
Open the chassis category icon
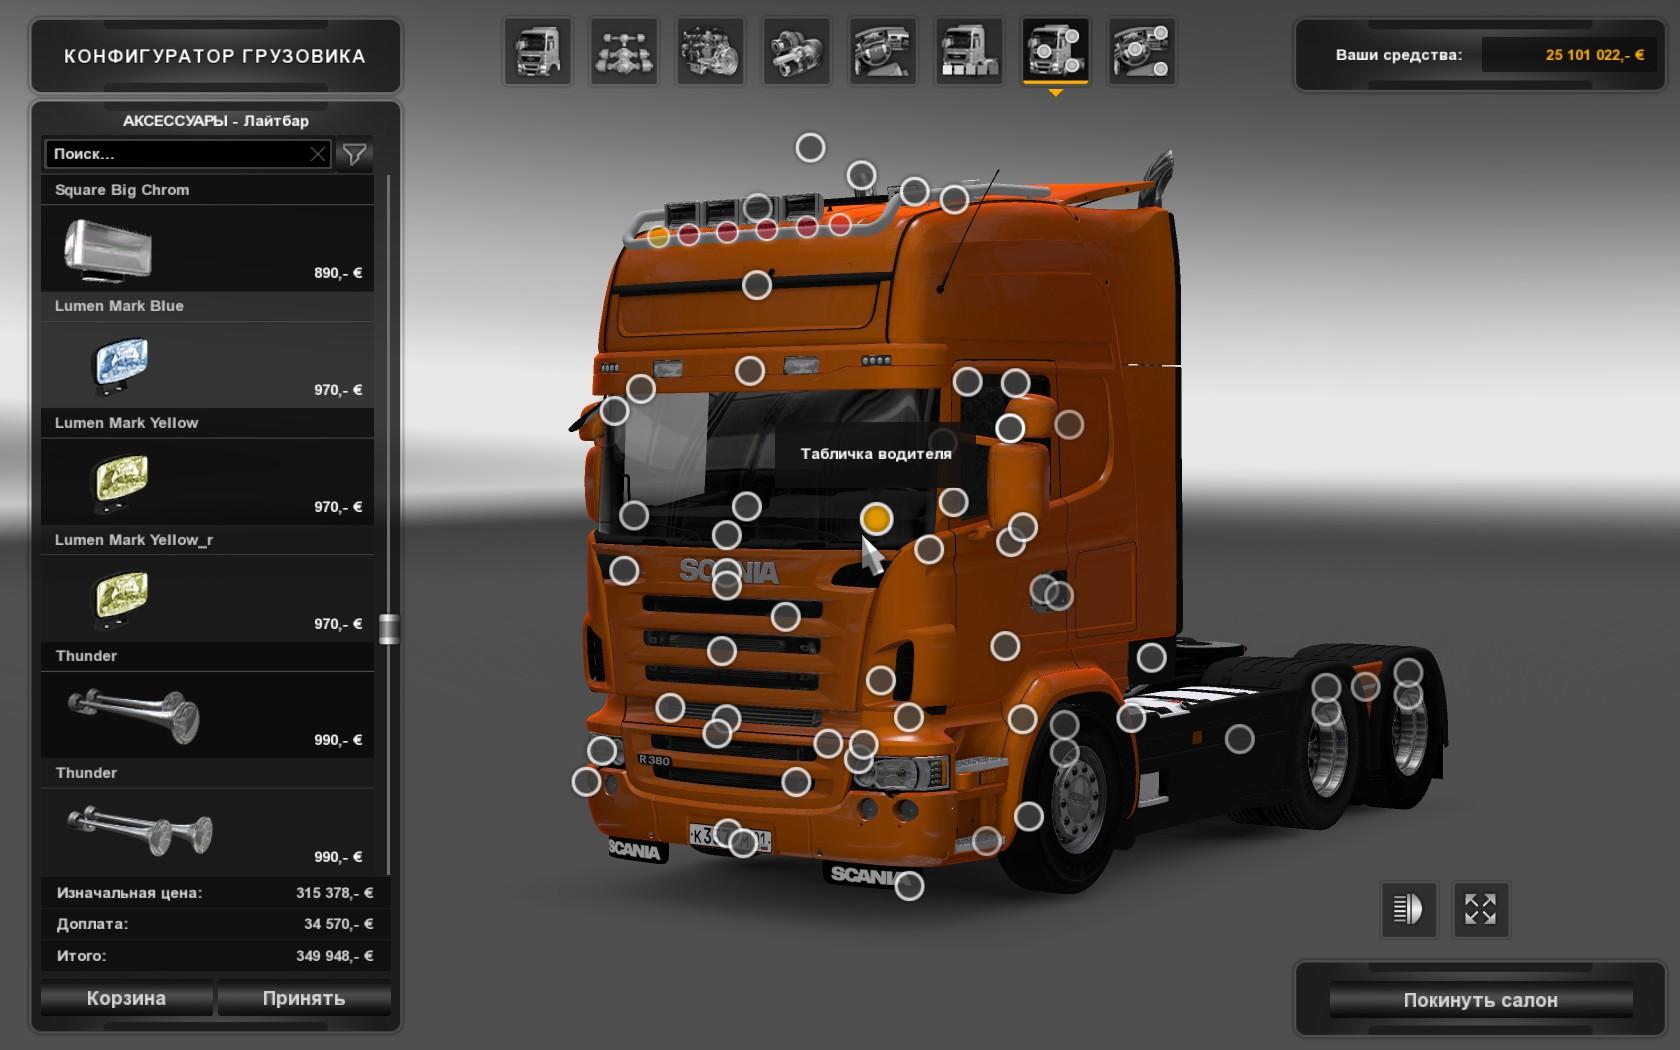coord(624,51)
